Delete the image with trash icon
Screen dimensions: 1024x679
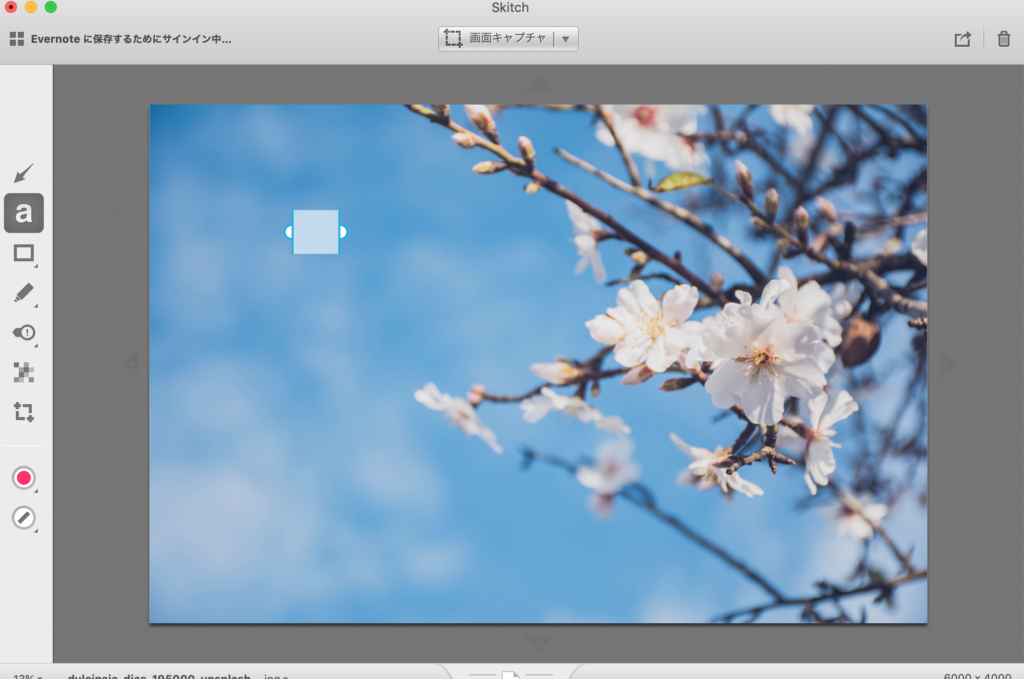(1003, 39)
